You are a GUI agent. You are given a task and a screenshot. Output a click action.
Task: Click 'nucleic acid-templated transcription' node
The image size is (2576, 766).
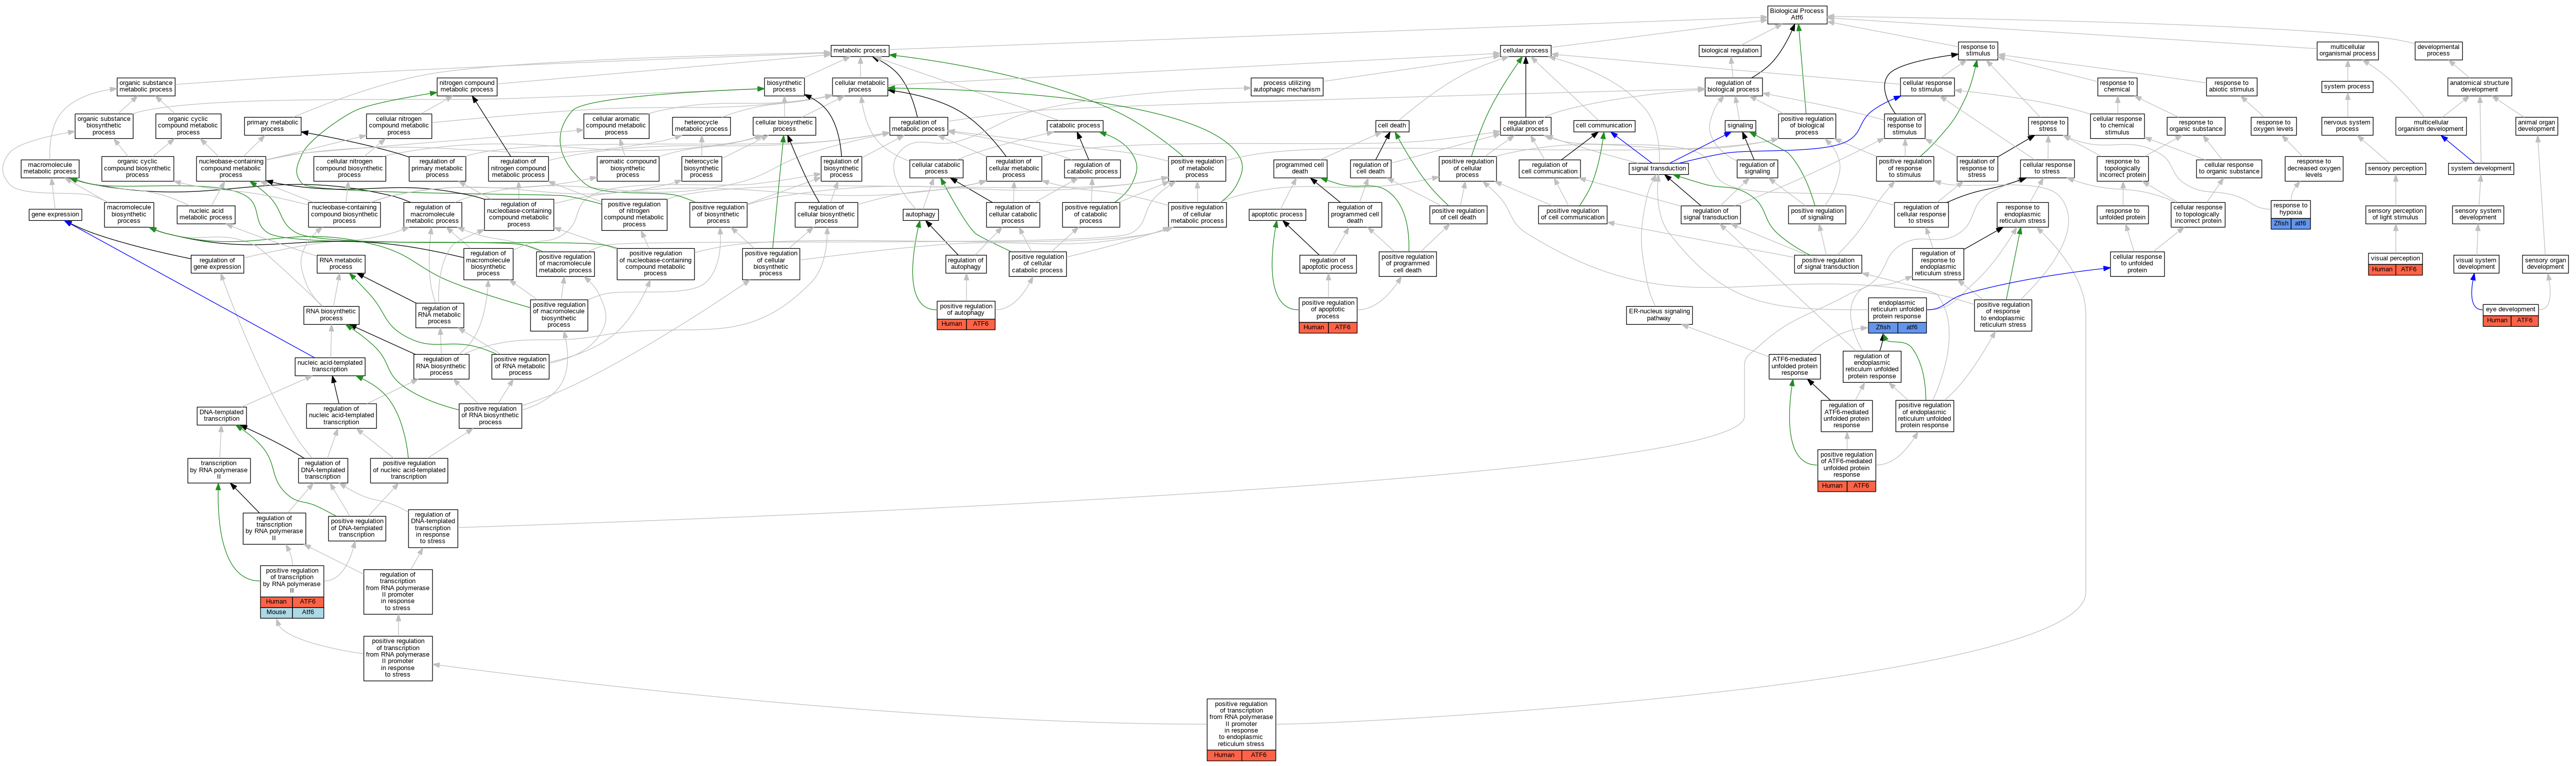pos(330,366)
